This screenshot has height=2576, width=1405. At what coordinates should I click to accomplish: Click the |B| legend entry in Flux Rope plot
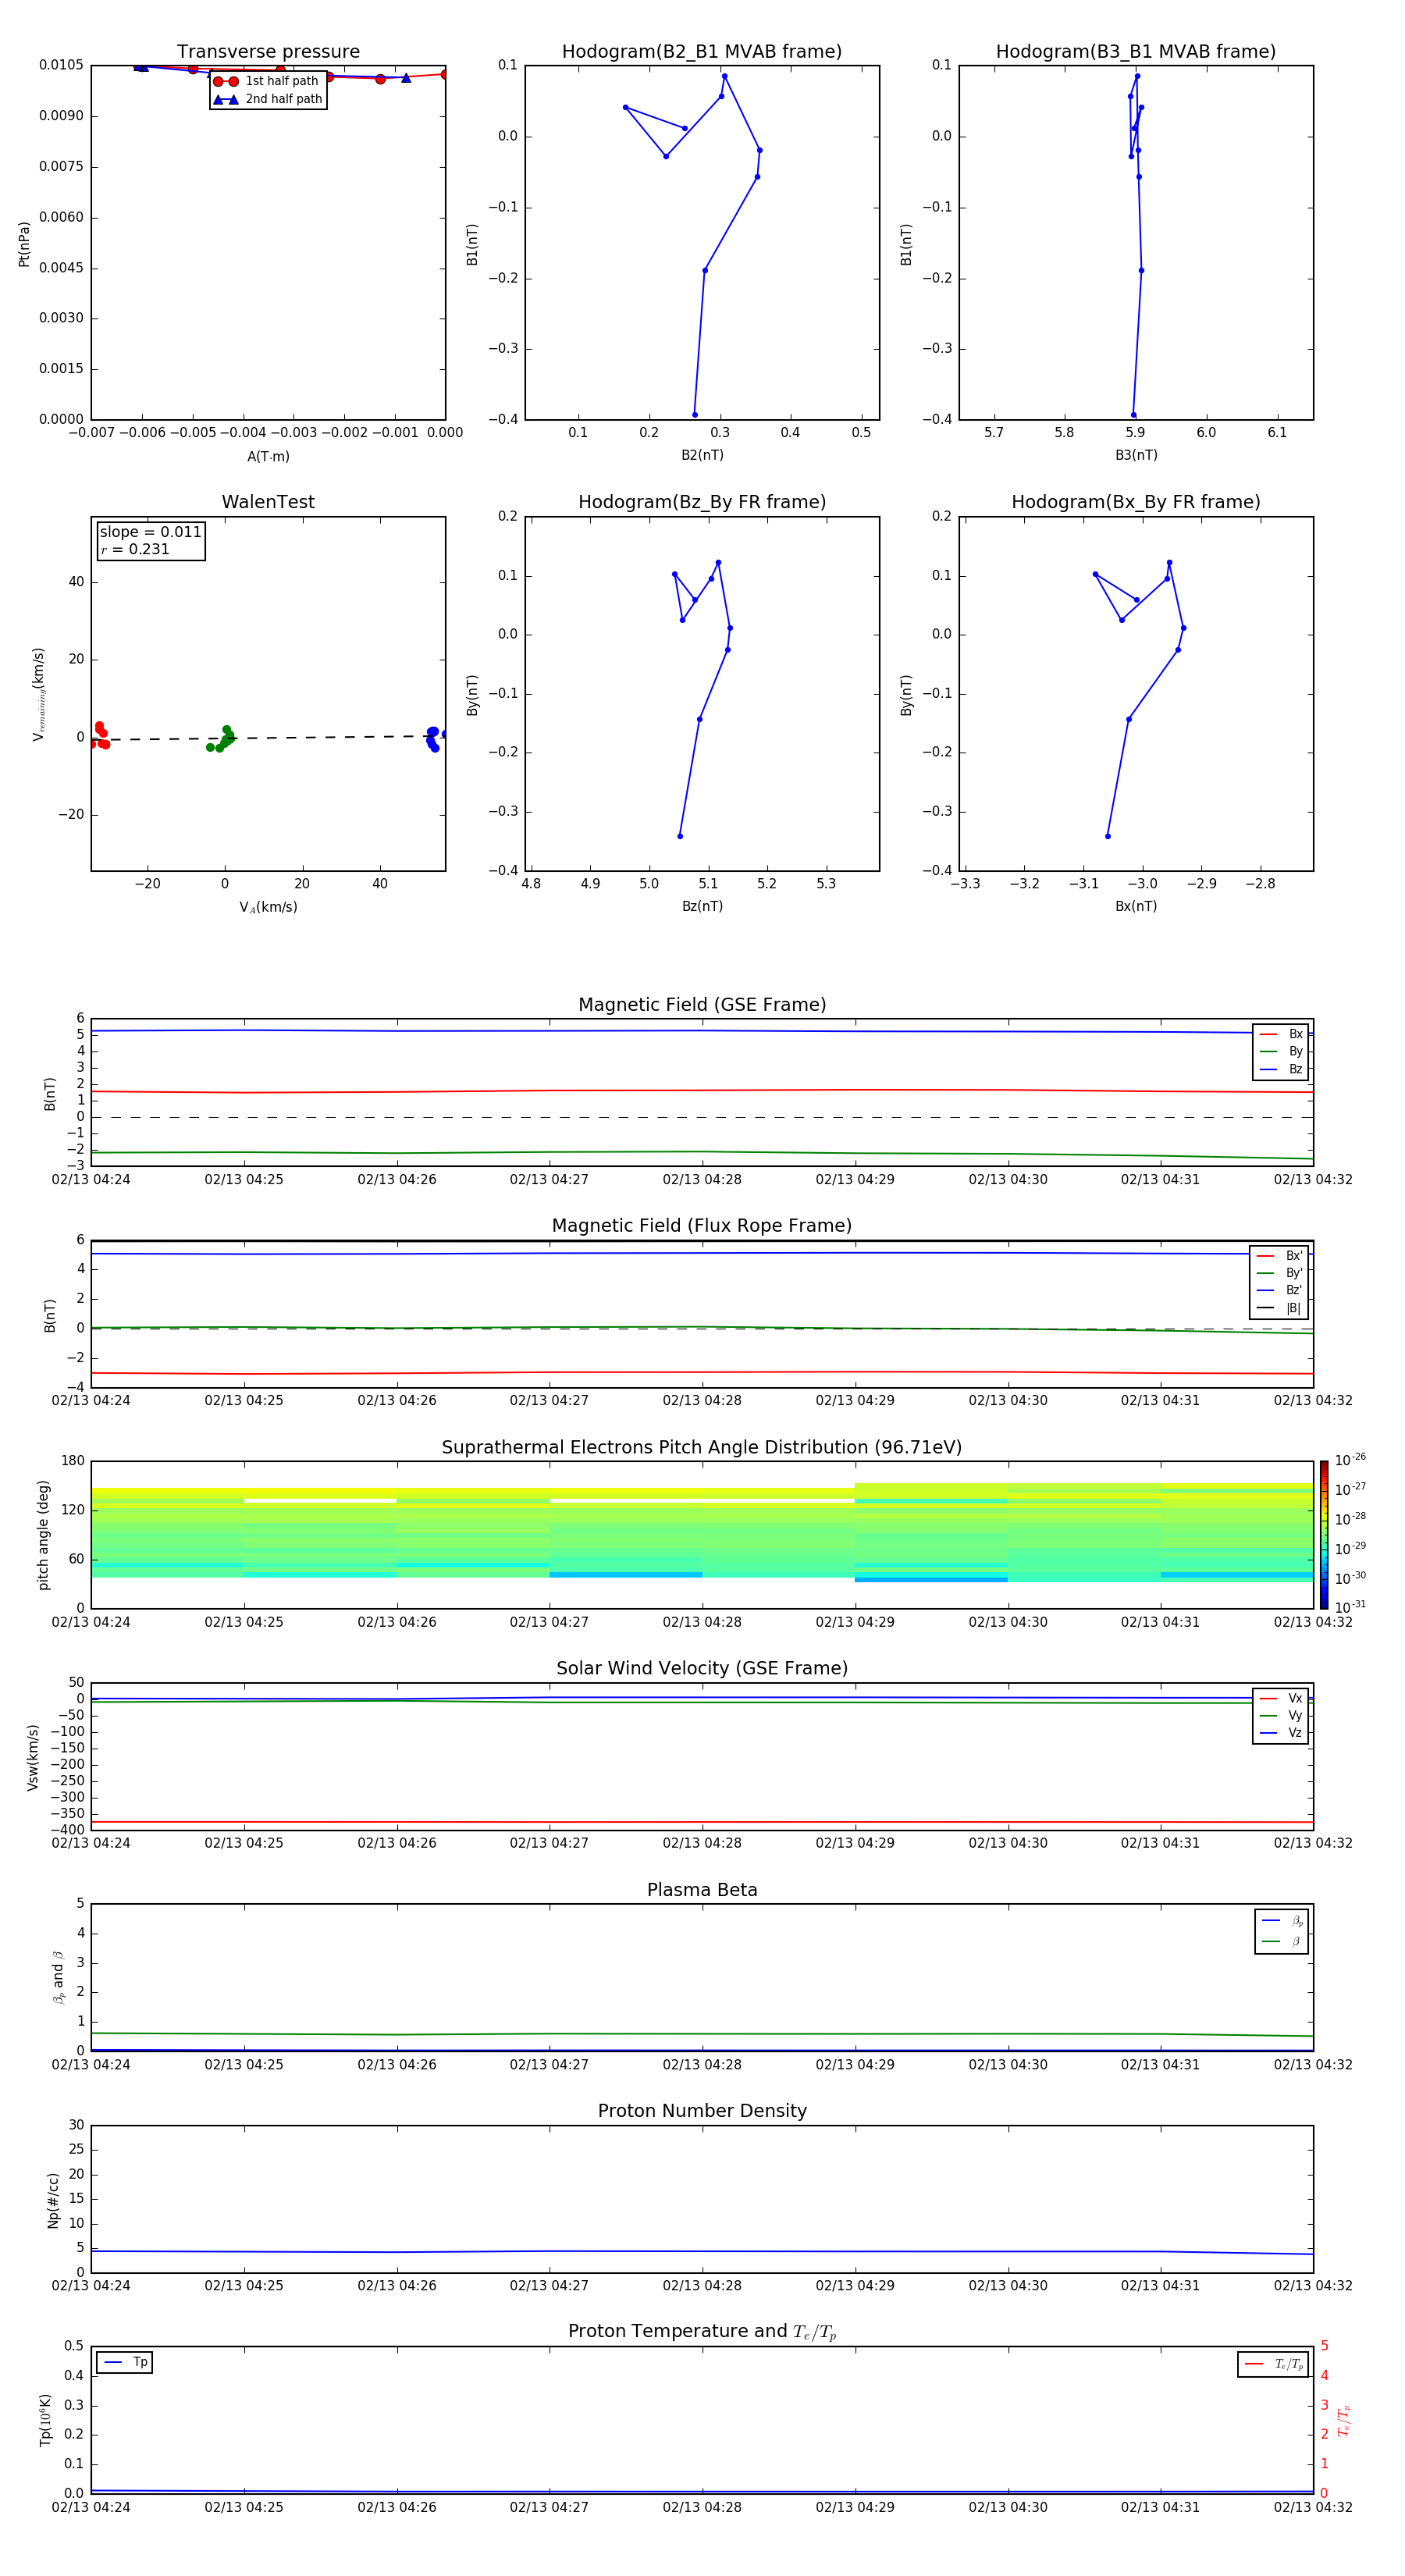tap(1279, 1308)
